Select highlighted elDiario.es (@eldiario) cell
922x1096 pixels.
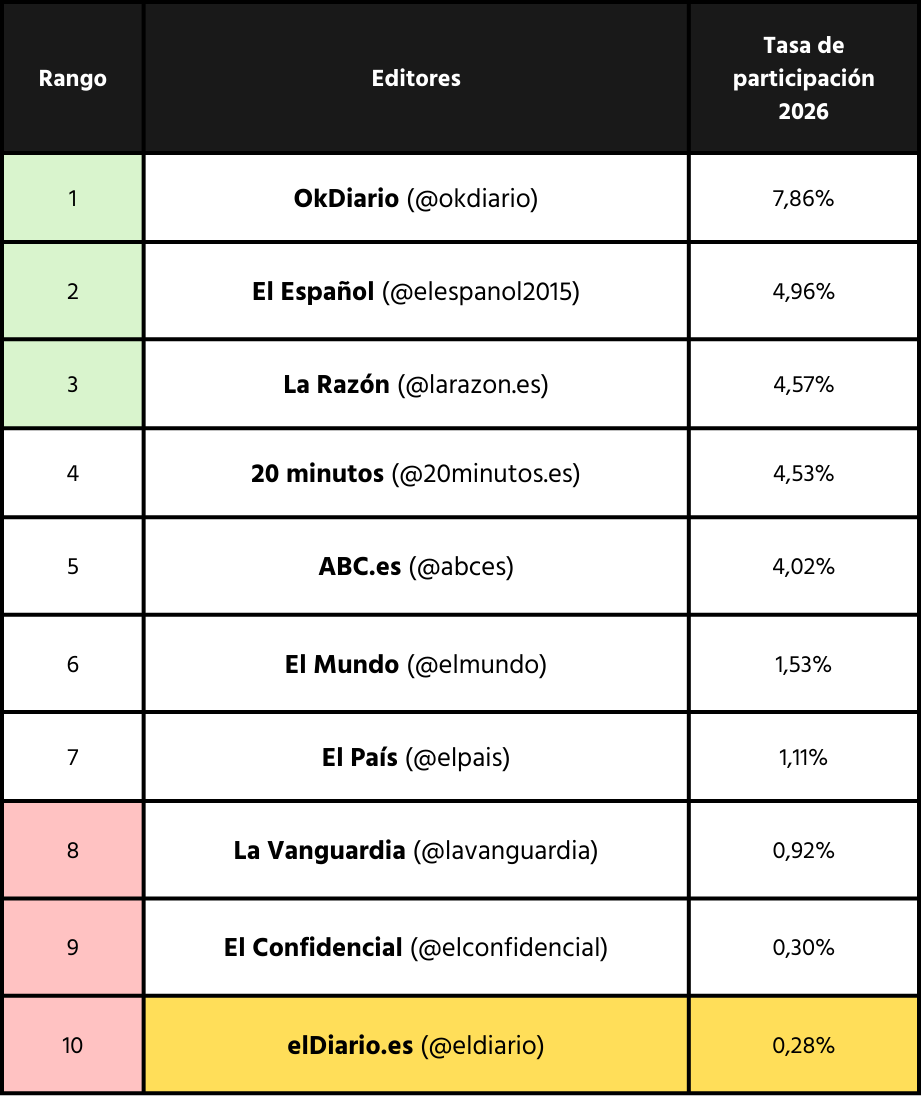pyautogui.click(x=416, y=1045)
